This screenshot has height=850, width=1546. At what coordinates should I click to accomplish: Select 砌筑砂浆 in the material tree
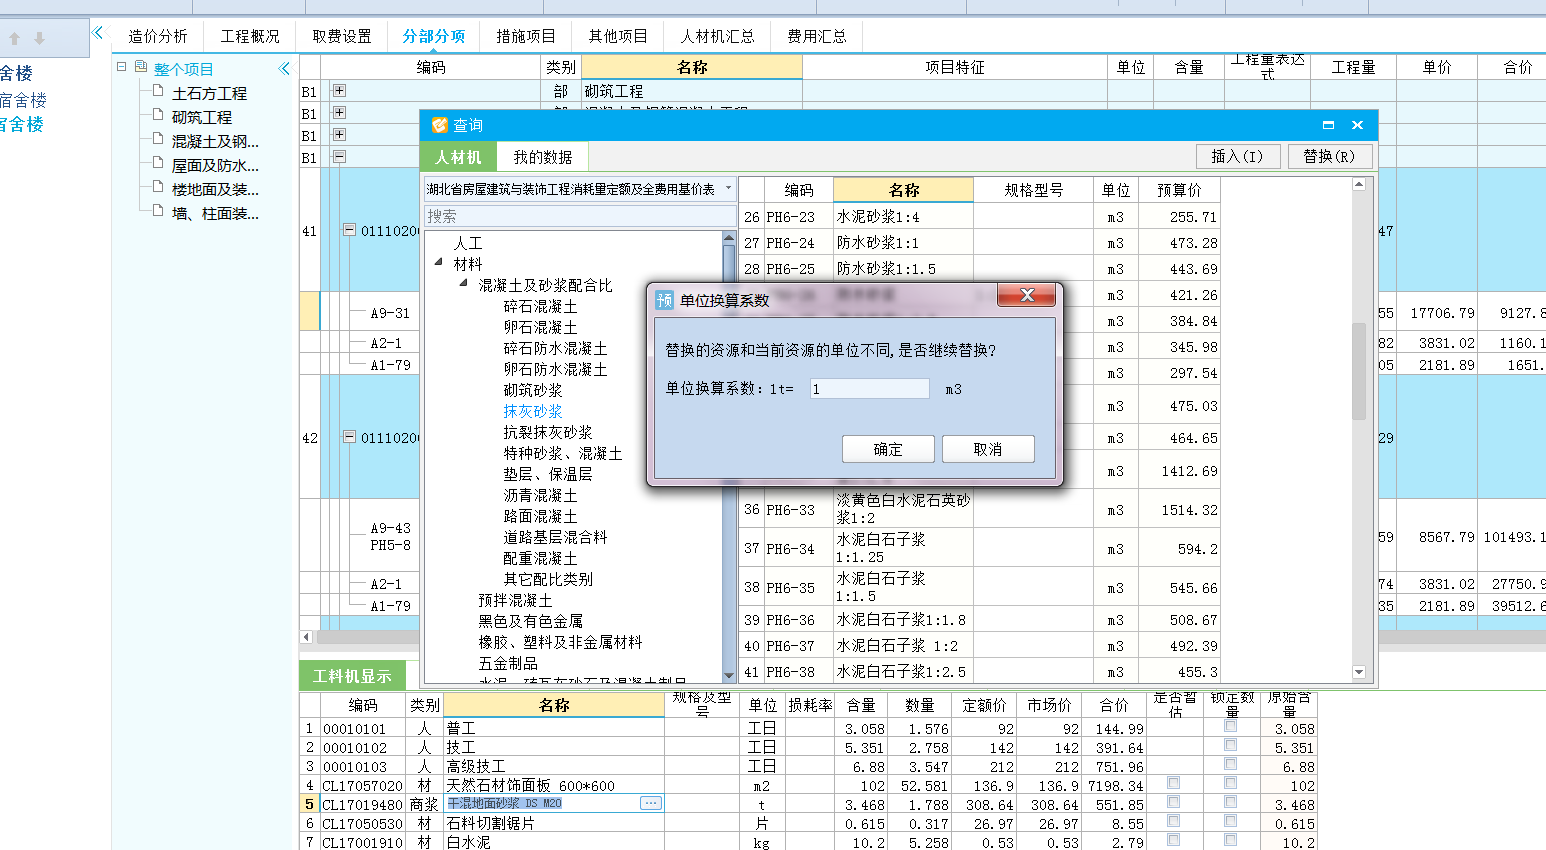tap(533, 390)
